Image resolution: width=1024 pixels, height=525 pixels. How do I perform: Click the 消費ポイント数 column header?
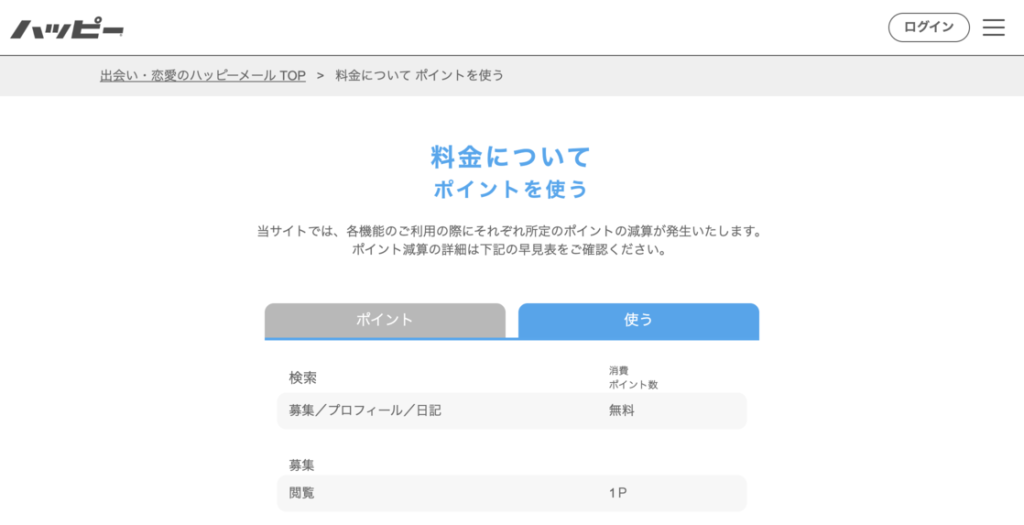tap(633, 377)
